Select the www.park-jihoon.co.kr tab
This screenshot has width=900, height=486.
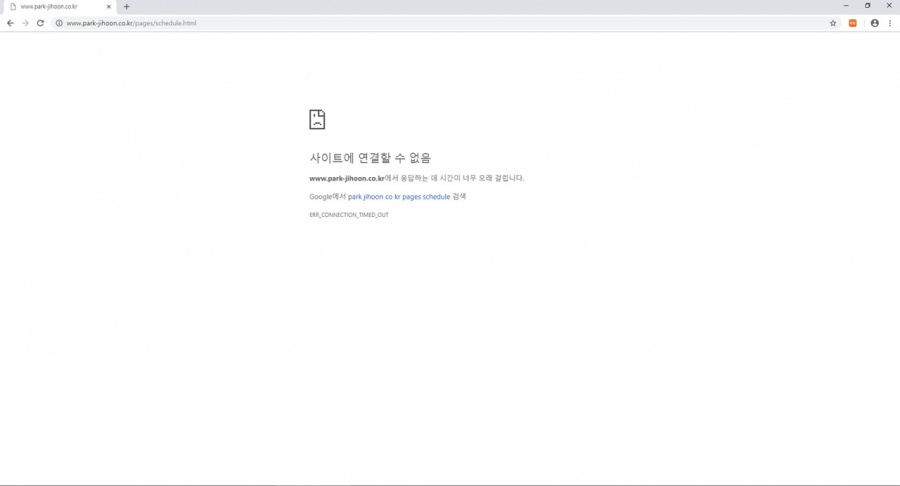tap(55, 7)
